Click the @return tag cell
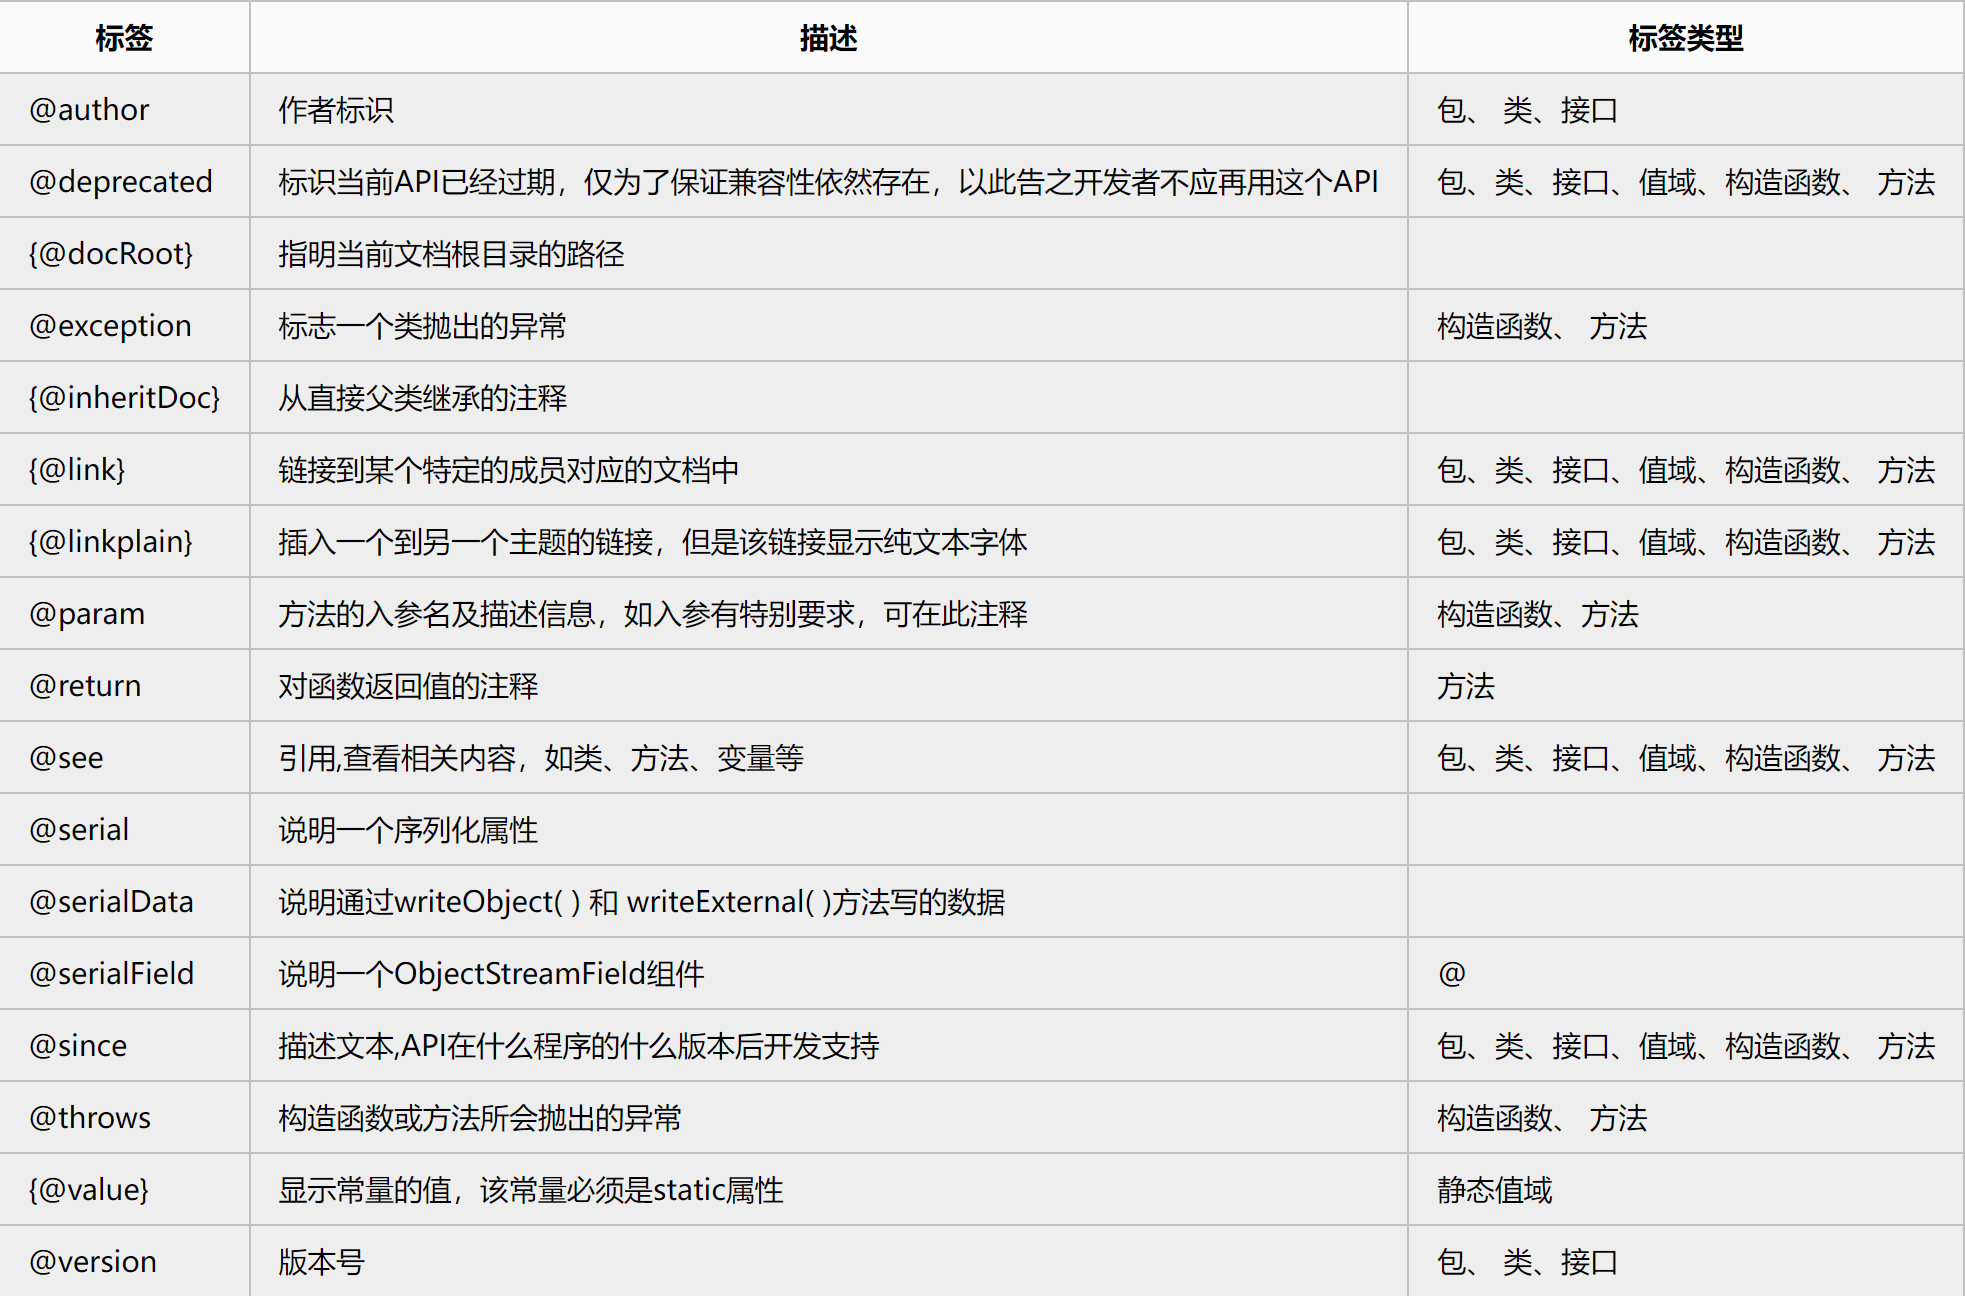Screen dimensions: 1965x1296 coord(85,686)
